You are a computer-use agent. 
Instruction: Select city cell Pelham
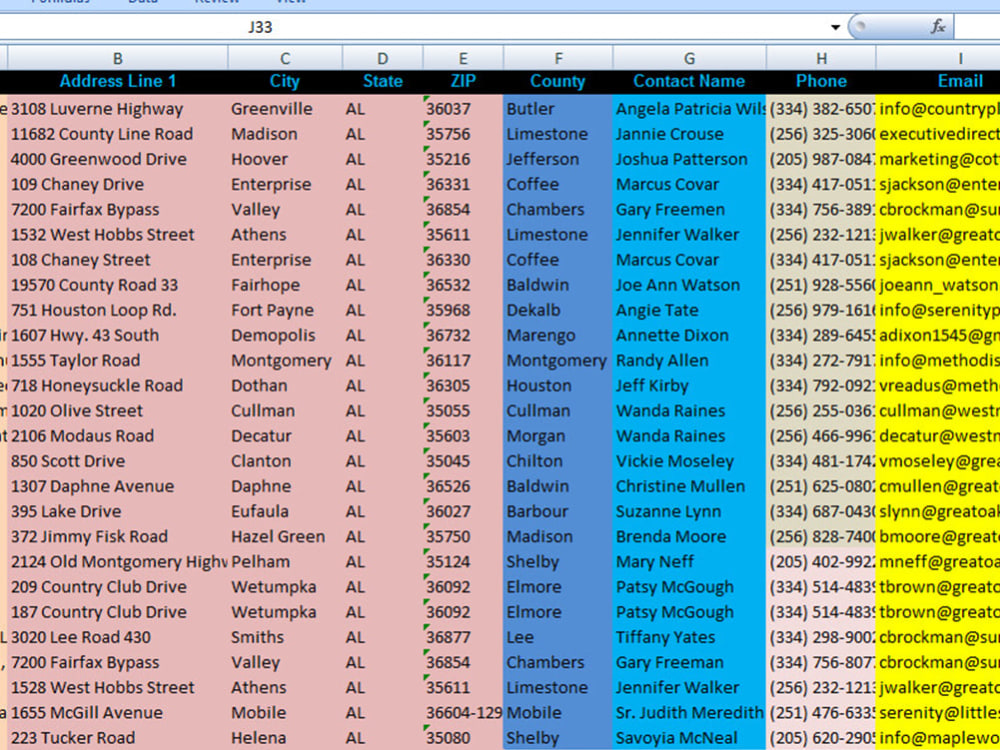tap(285, 562)
